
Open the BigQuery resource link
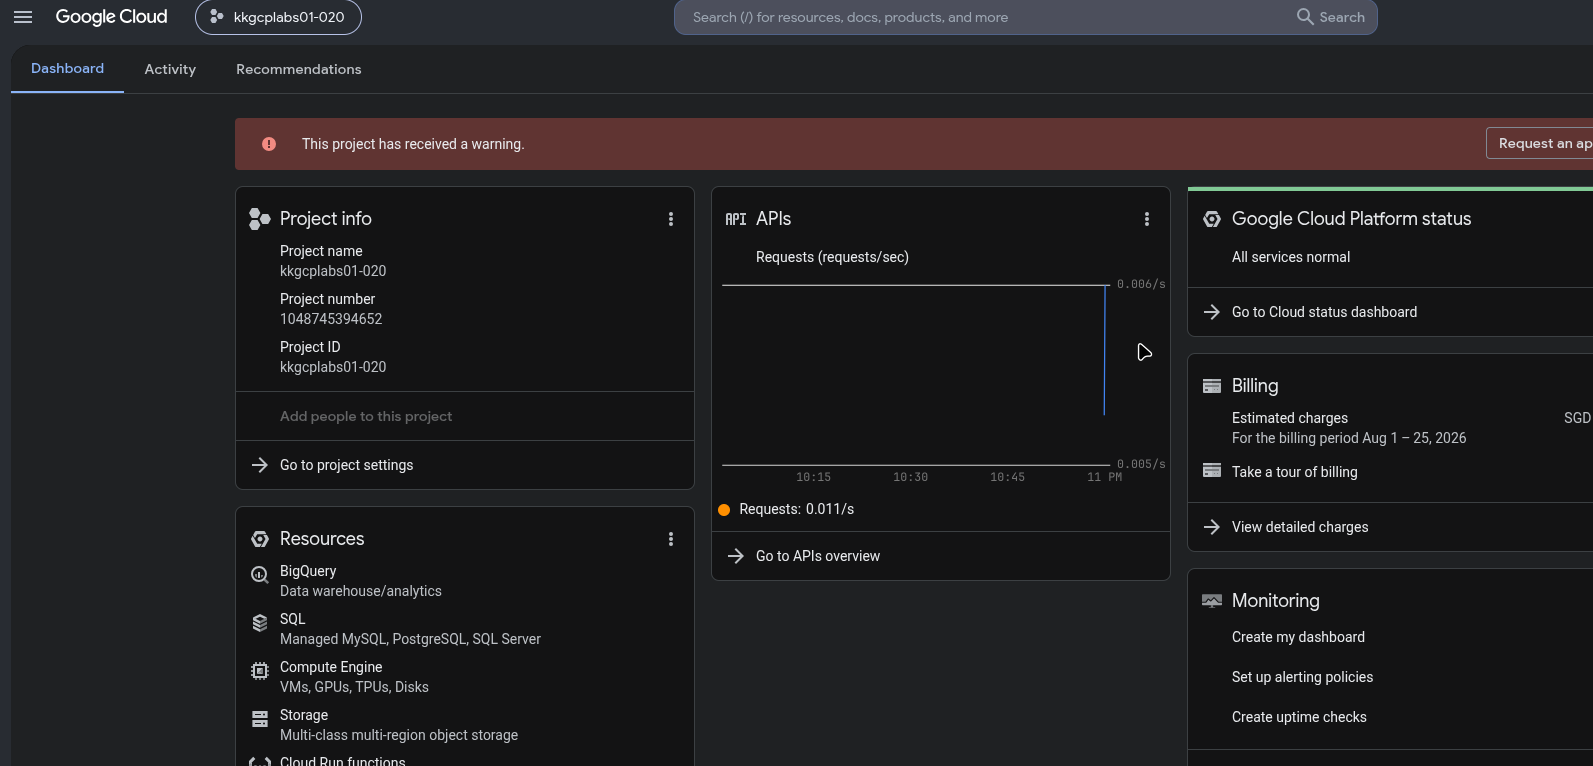(308, 571)
